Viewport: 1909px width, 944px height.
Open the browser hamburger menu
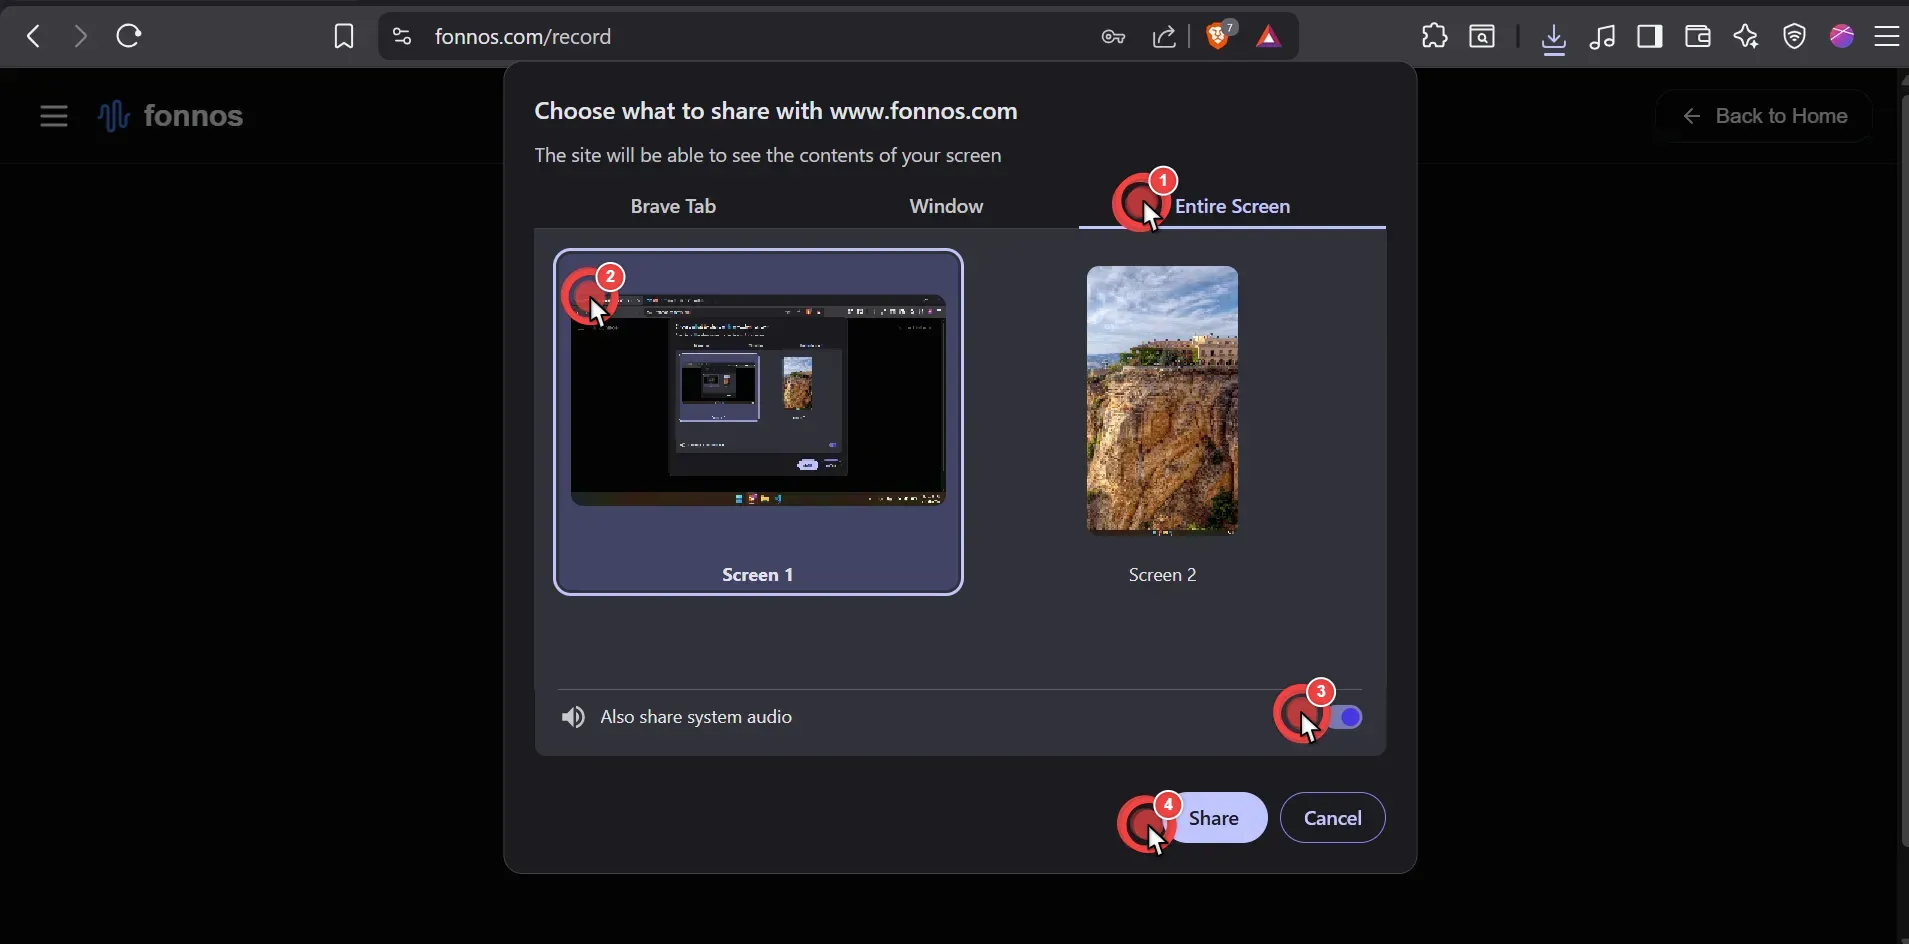[x=1889, y=37]
